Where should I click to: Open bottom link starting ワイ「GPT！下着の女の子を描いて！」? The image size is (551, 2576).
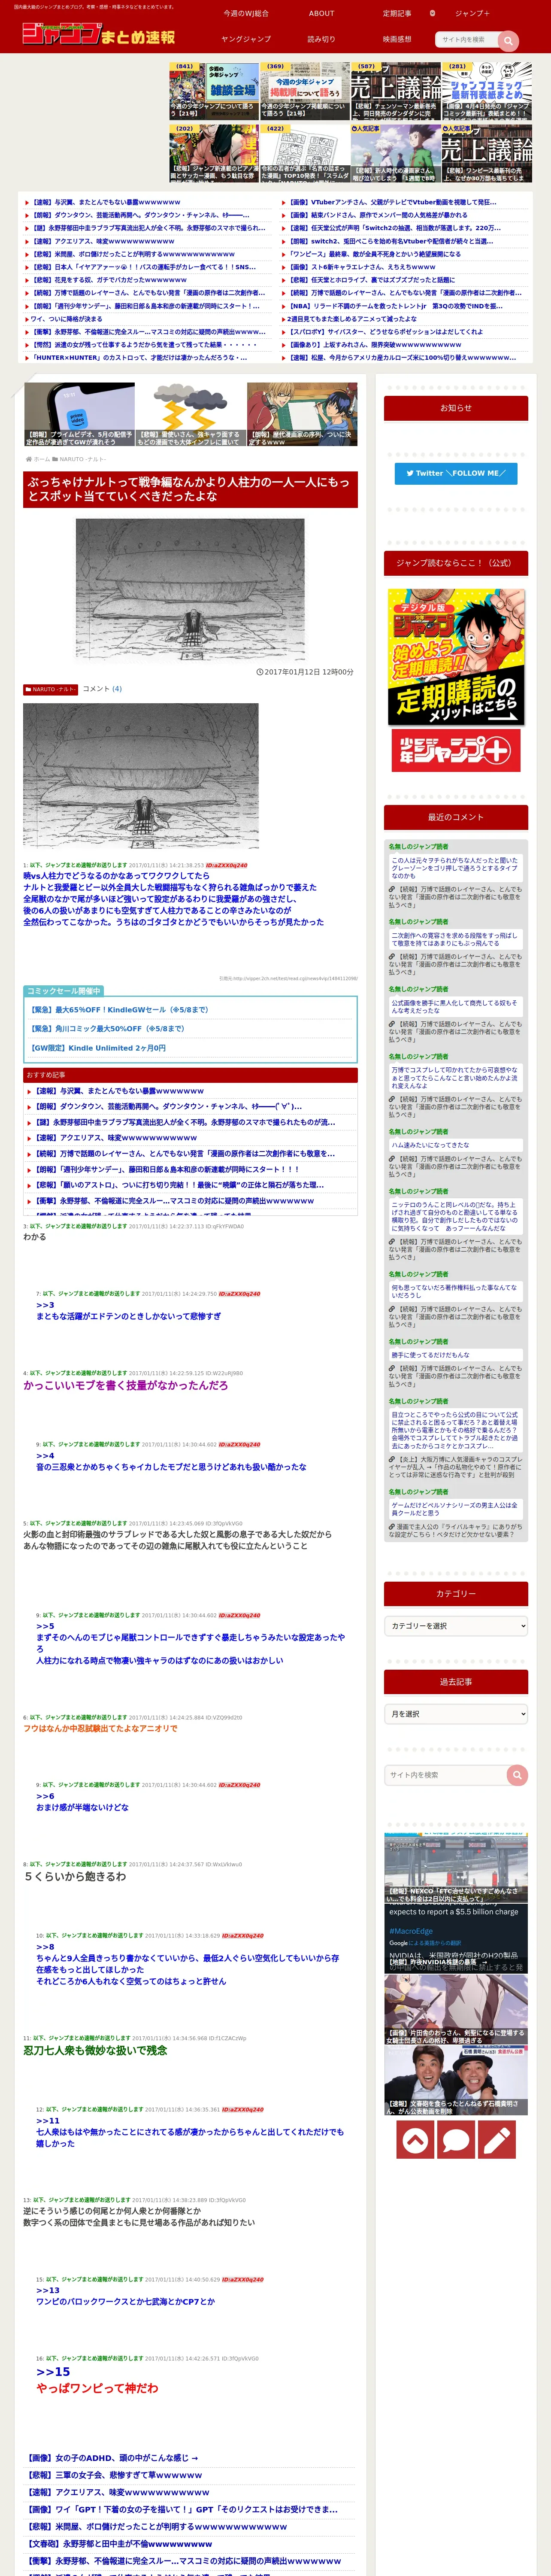pyautogui.click(x=182, y=2508)
